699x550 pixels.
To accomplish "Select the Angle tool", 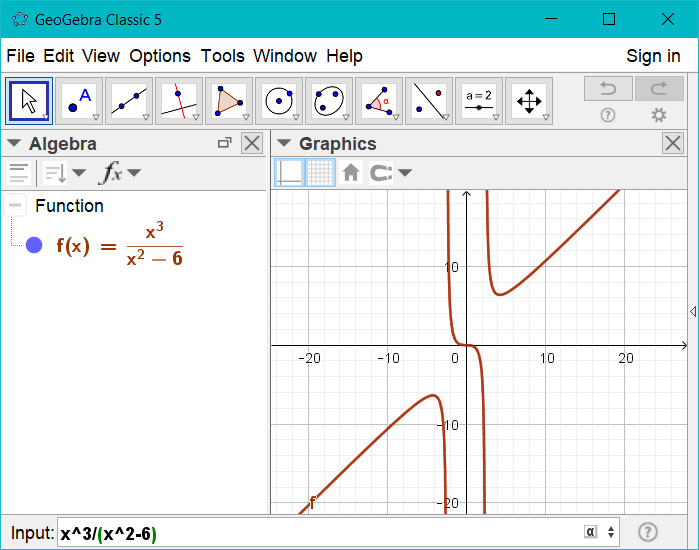I will coord(378,101).
